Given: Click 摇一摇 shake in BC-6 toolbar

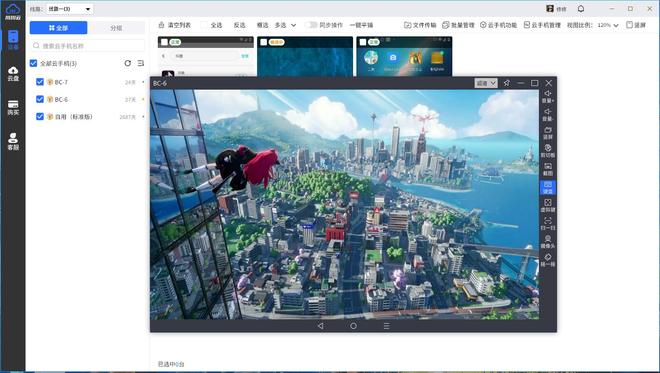Looking at the screenshot, I should pyautogui.click(x=548, y=260).
